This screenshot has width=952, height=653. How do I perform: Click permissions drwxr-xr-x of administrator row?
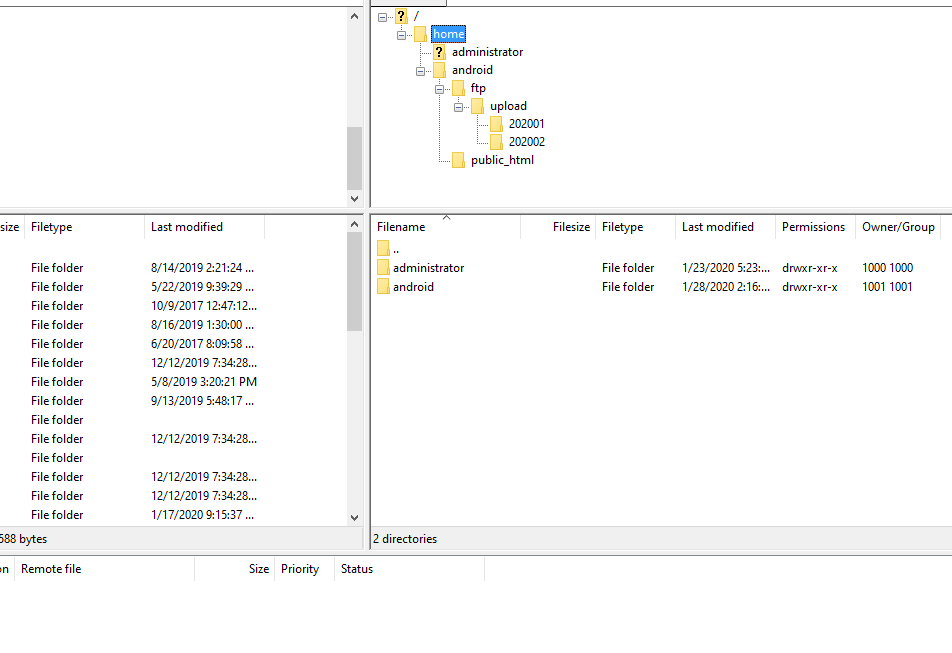click(809, 268)
